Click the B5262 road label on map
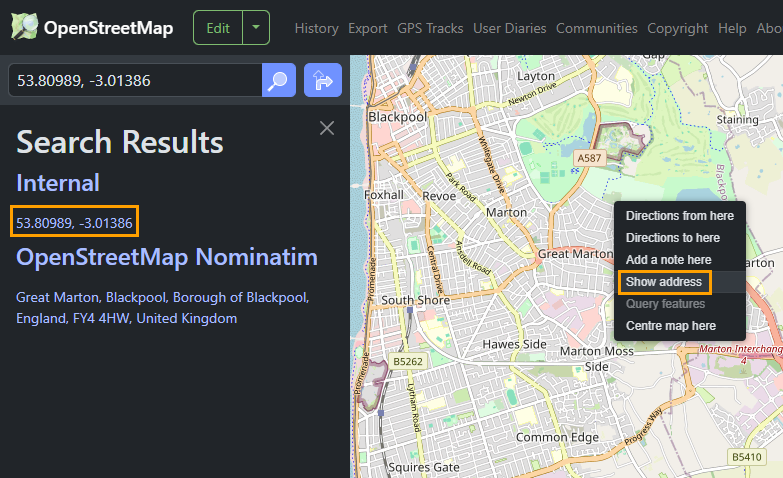The image size is (783, 478). [407, 361]
